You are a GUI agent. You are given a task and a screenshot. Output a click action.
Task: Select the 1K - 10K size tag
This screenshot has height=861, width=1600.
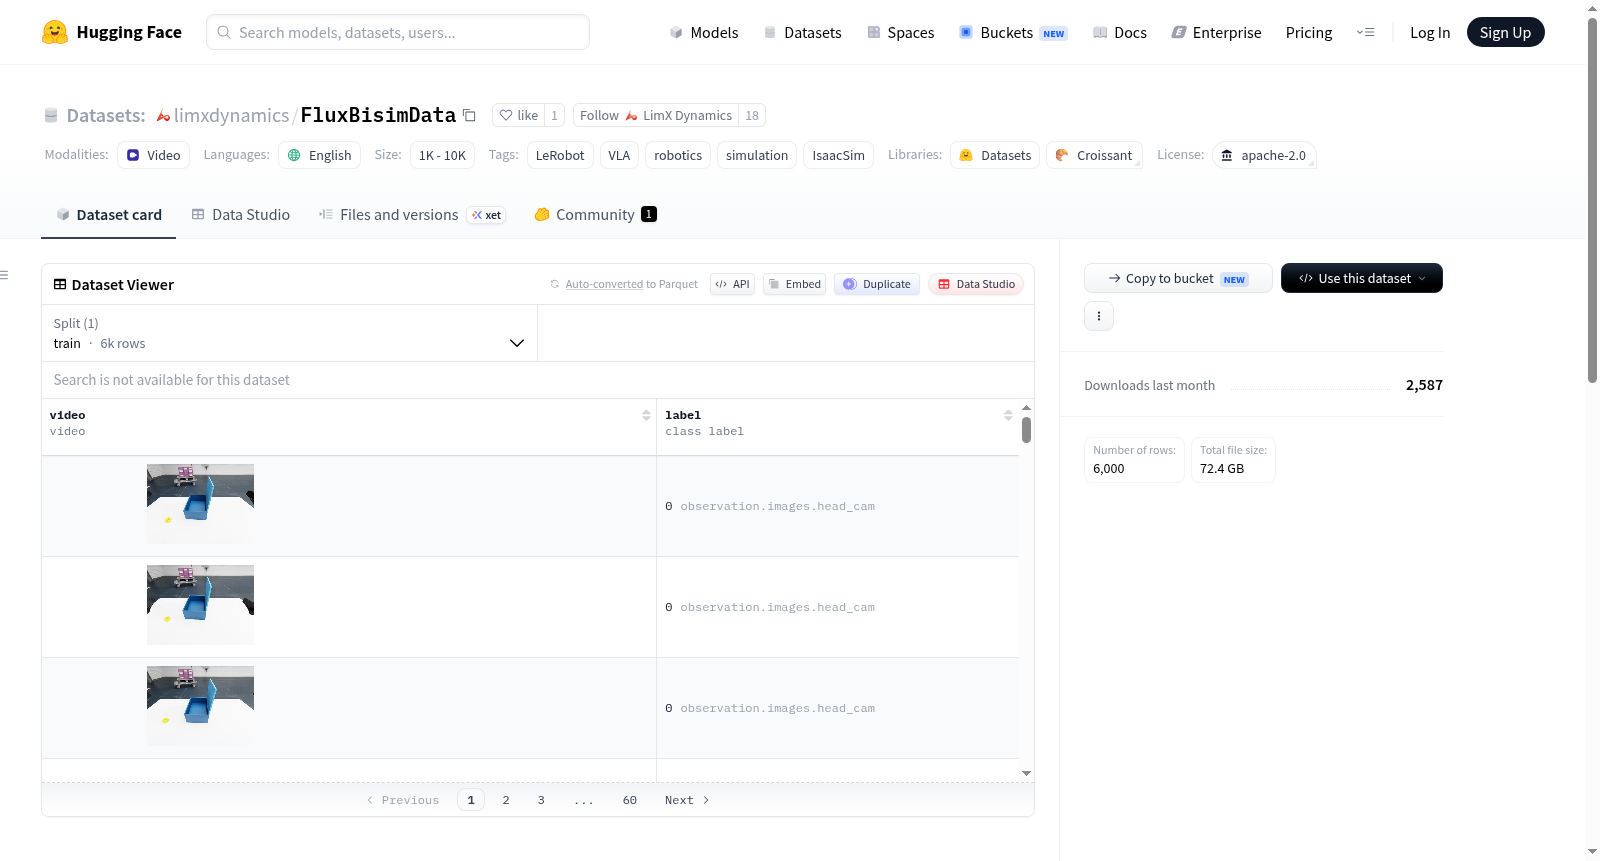442,155
